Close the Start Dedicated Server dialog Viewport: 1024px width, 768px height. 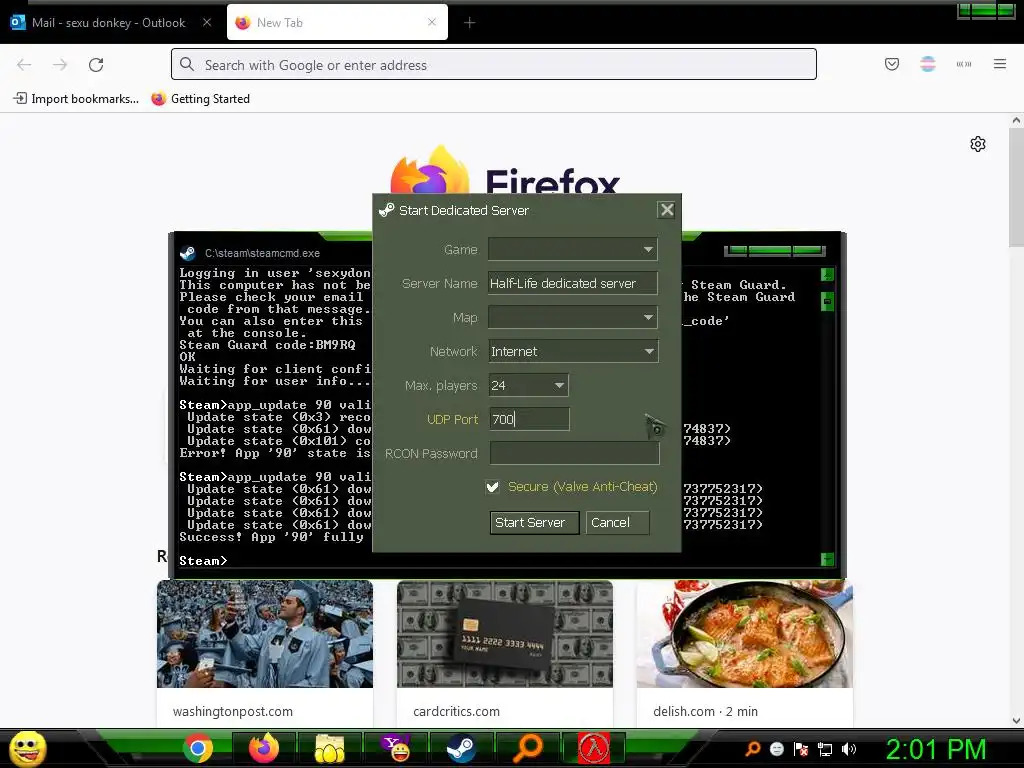click(x=666, y=210)
